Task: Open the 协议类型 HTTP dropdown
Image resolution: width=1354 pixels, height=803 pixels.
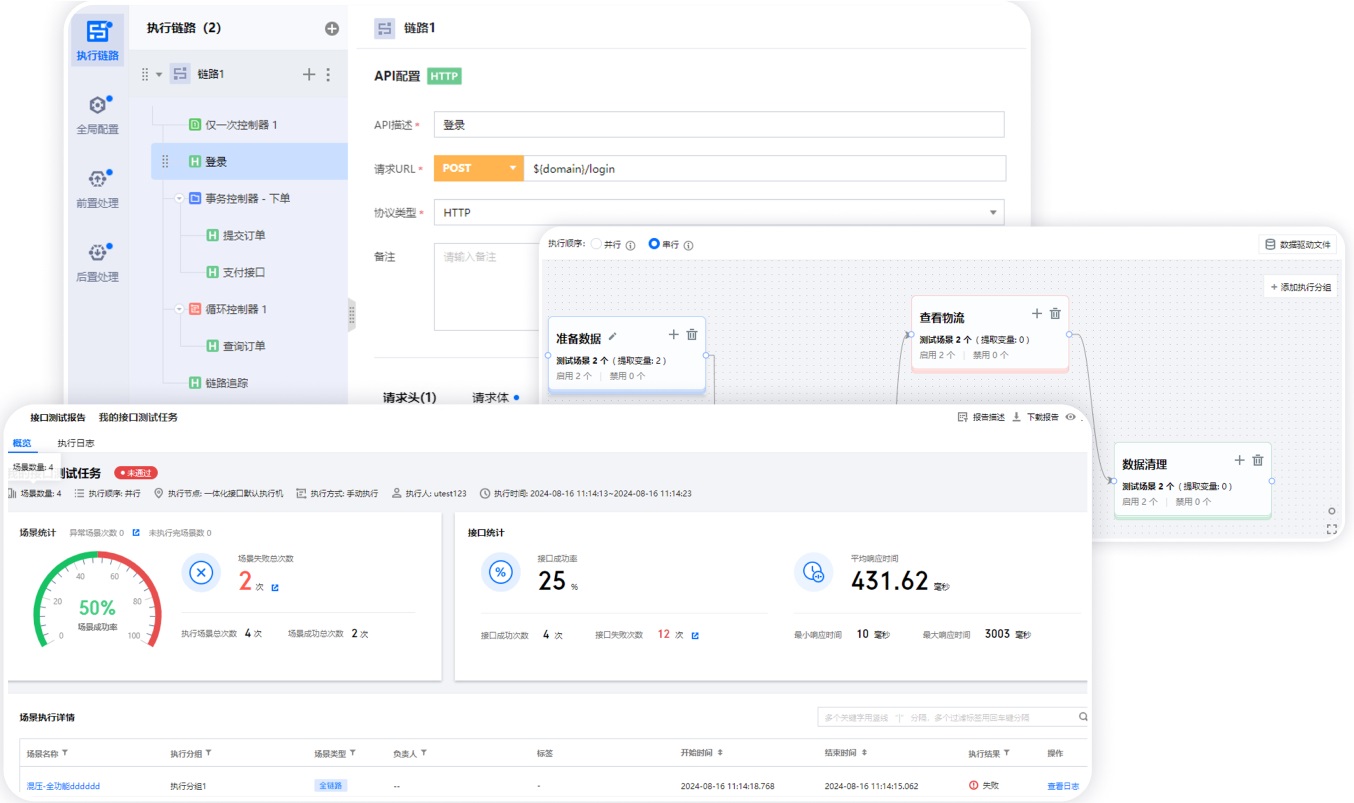Action: click(719, 213)
